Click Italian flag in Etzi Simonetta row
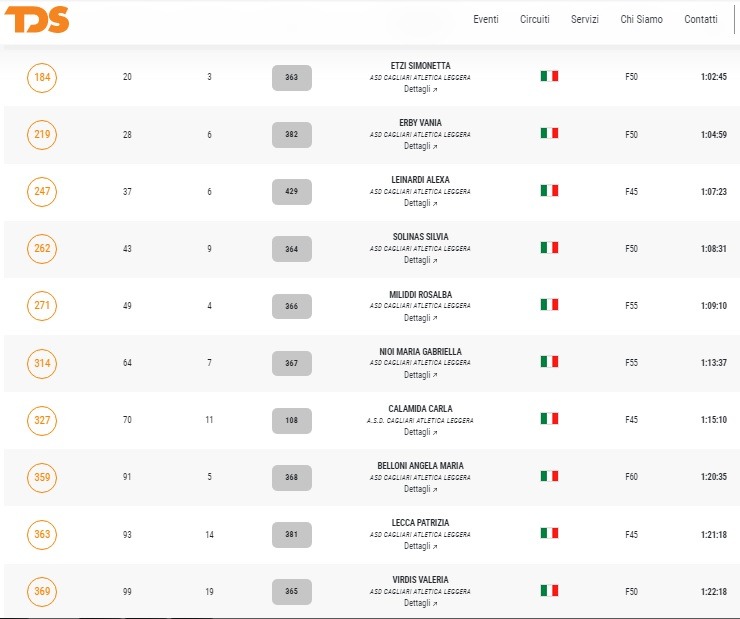The image size is (740, 619). (549, 76)
